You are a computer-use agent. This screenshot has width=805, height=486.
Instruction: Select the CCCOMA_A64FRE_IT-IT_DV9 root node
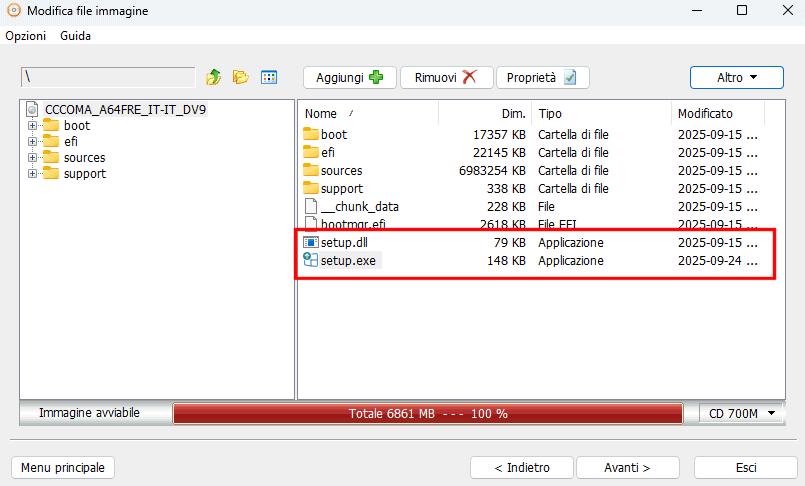point(125,109)
